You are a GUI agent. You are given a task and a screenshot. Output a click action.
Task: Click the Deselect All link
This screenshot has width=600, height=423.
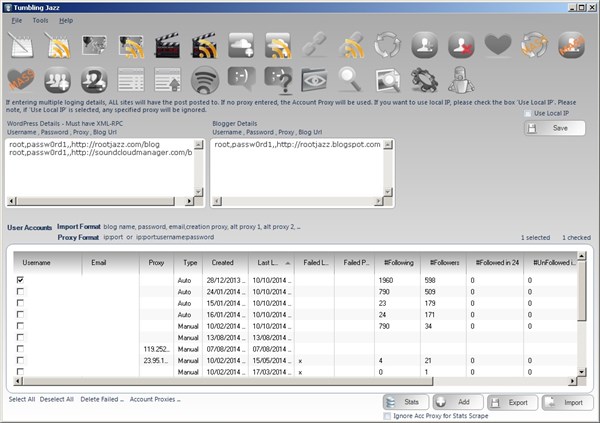point(57,399)
